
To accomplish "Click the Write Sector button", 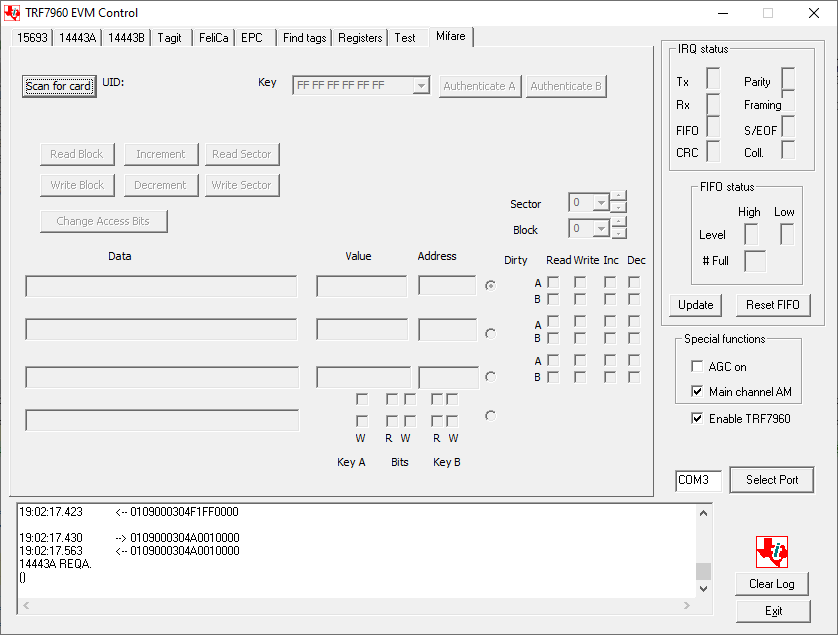I will pyautogui.click(x=242, y=185).
